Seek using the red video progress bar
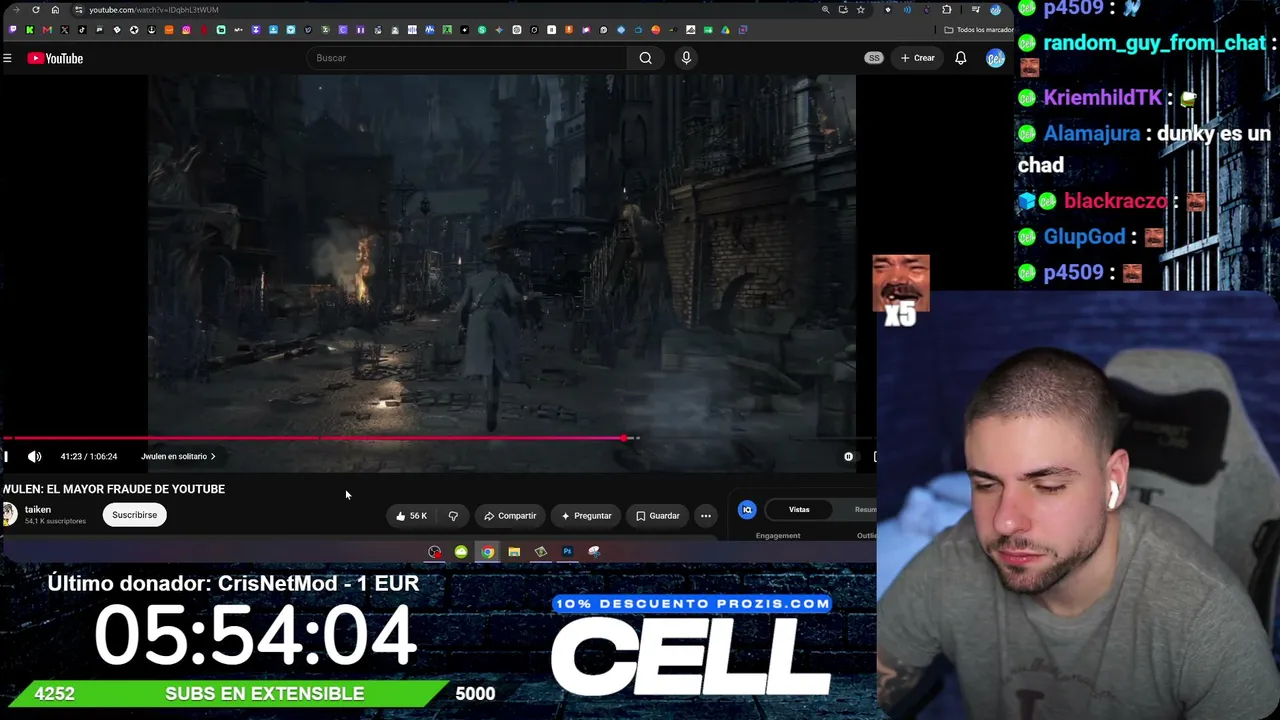The height and width of the screenshot is (720, 1280). tap(438, 438)
